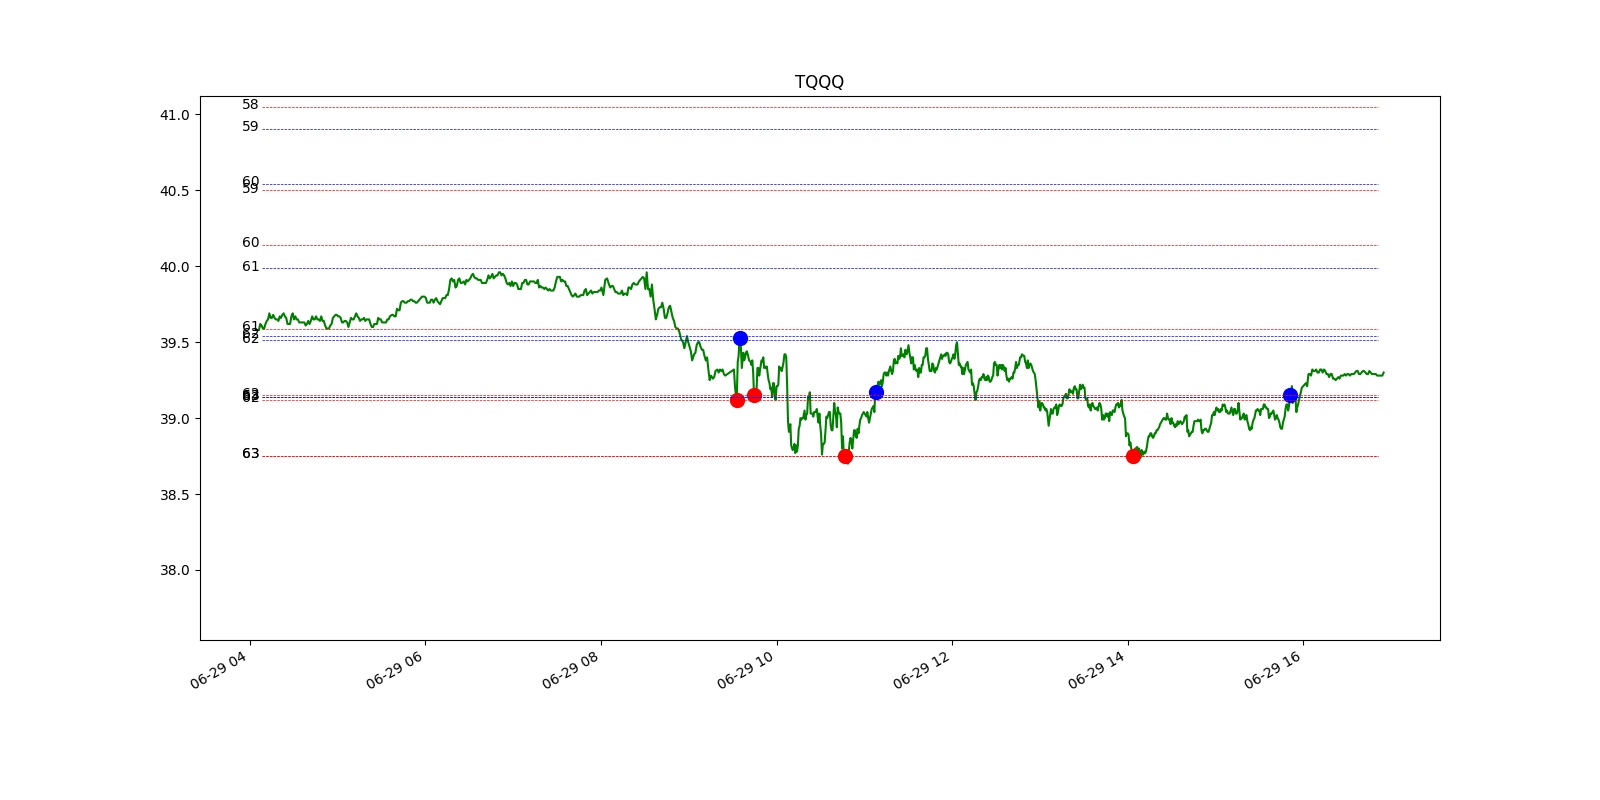Click level label 63 on red line near 38.75
The height and width of the screenshot is (800, 1600).
250,454
